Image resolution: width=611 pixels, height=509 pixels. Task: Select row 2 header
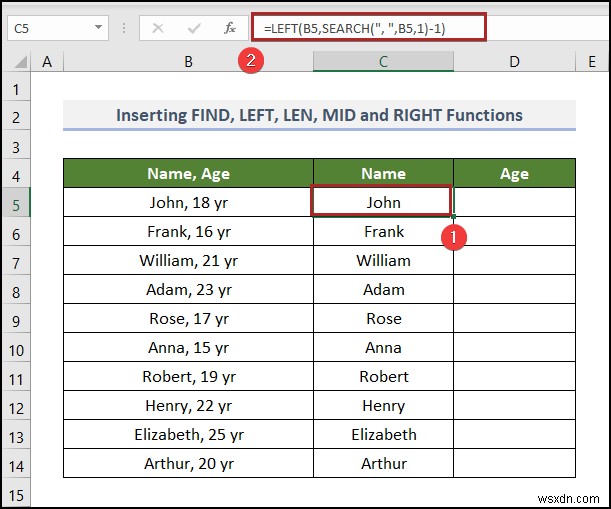(16, 117)
